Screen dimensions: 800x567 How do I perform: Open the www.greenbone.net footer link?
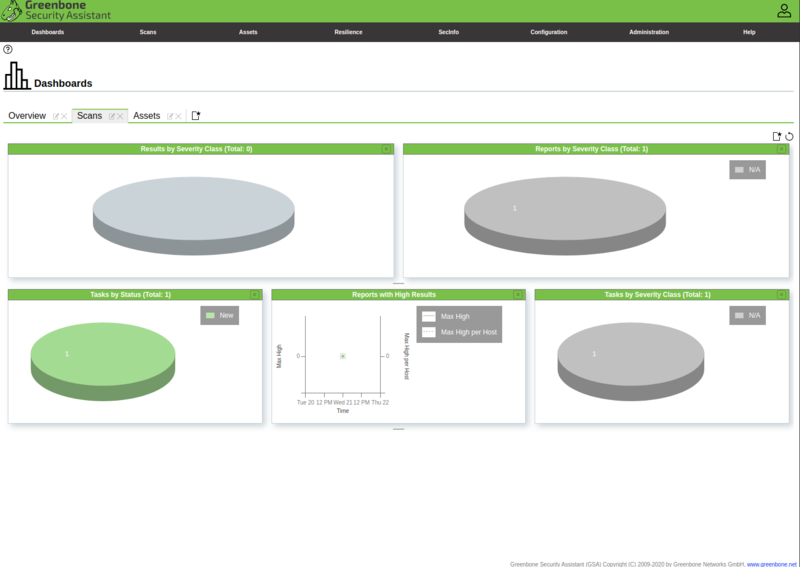pos(772,563)
